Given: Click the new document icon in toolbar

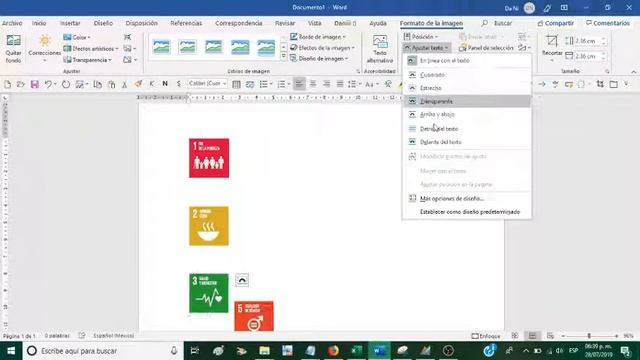Looking at the screenshot, I should pos(7,84).
